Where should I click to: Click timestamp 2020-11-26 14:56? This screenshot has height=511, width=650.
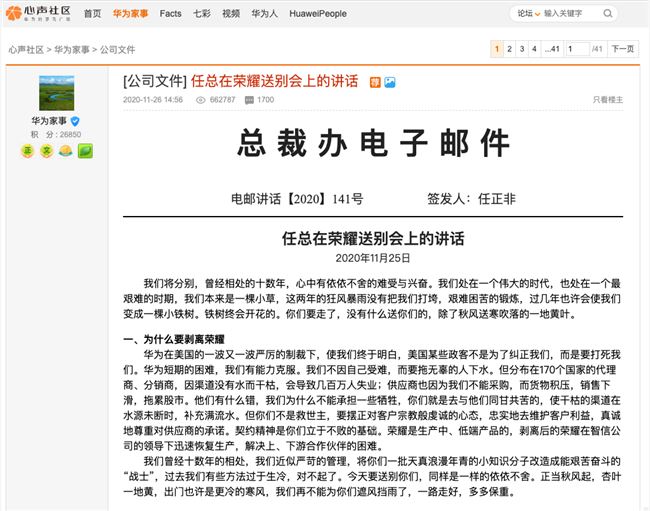[x=153, y=99]
